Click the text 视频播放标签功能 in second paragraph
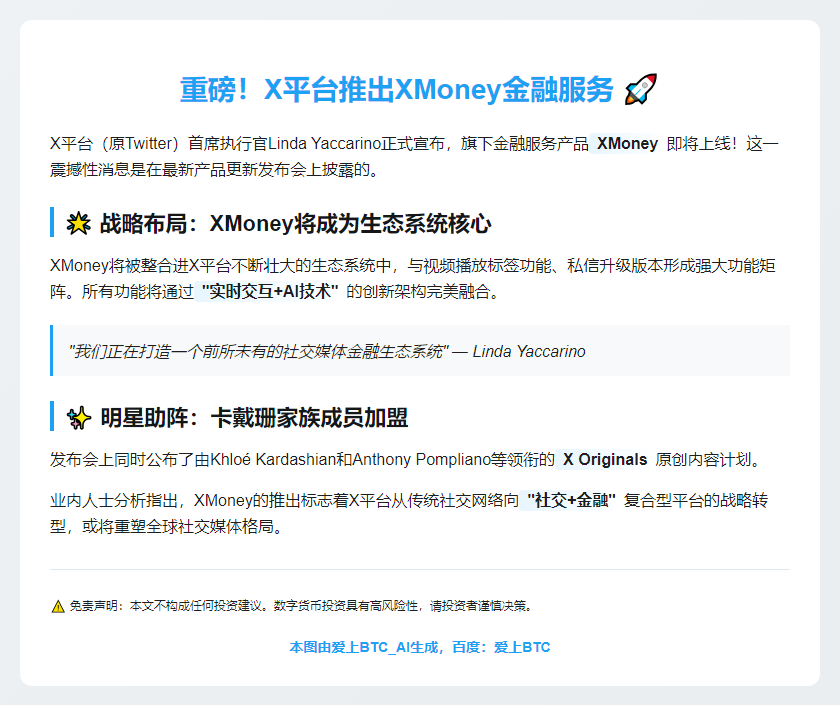The image size is (840, 705). click(487, 266)
